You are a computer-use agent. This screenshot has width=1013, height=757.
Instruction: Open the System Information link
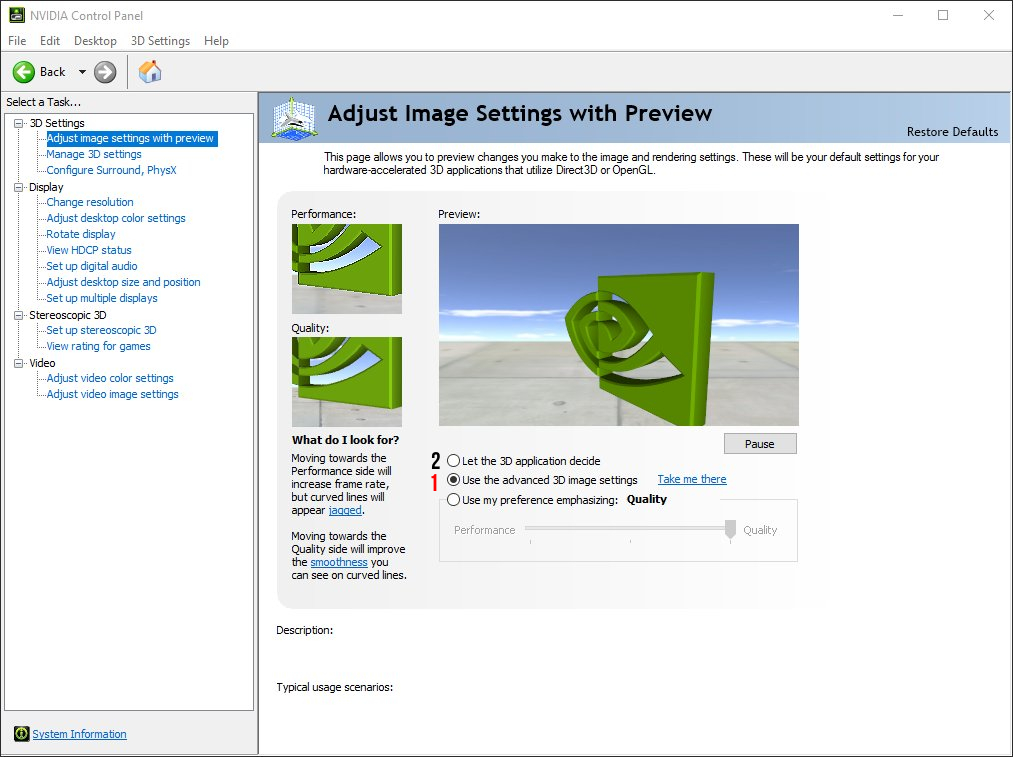(79, 734)
